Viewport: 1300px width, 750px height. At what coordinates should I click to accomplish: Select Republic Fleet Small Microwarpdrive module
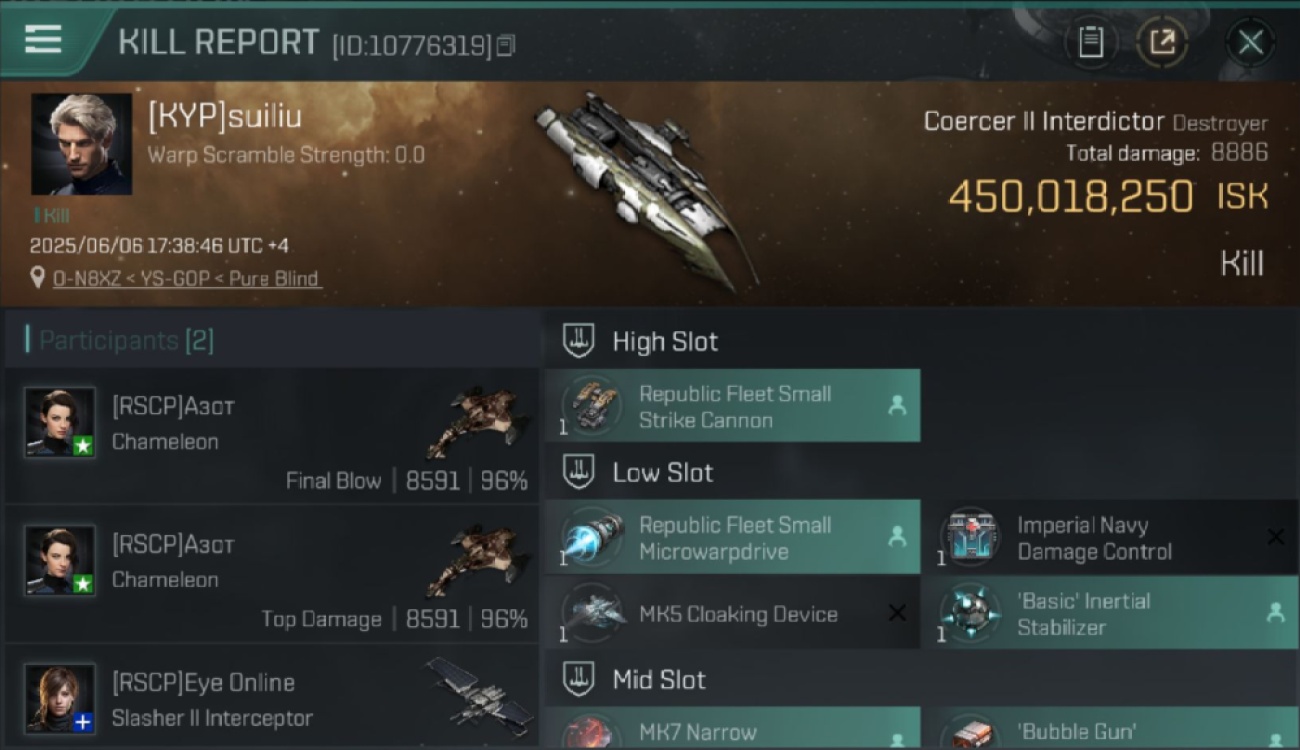(x=732, y=537)
